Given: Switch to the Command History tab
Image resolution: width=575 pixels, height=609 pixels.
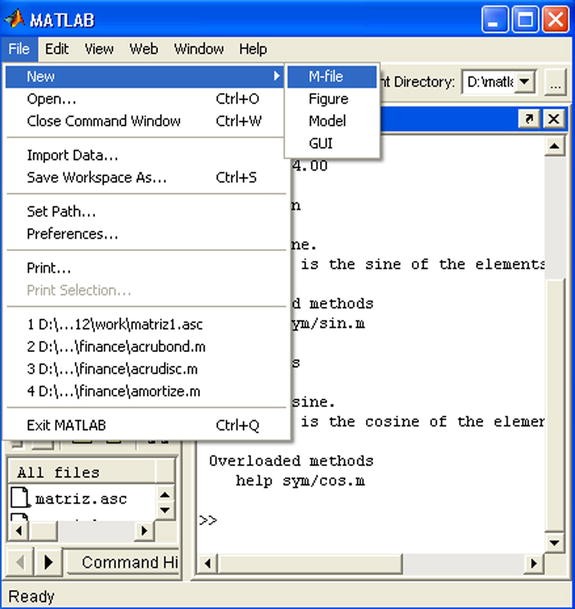Looking at the screenshot, I should point(124,562).
